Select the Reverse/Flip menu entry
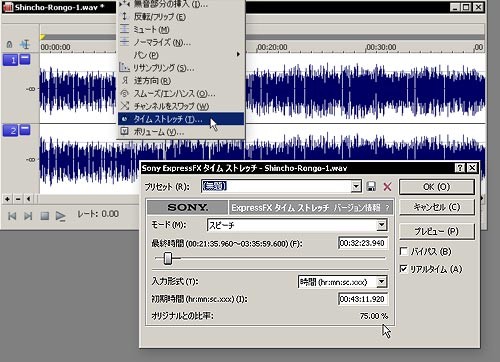The height and width of the screenshot is (362, 500). tap(181, 17)
